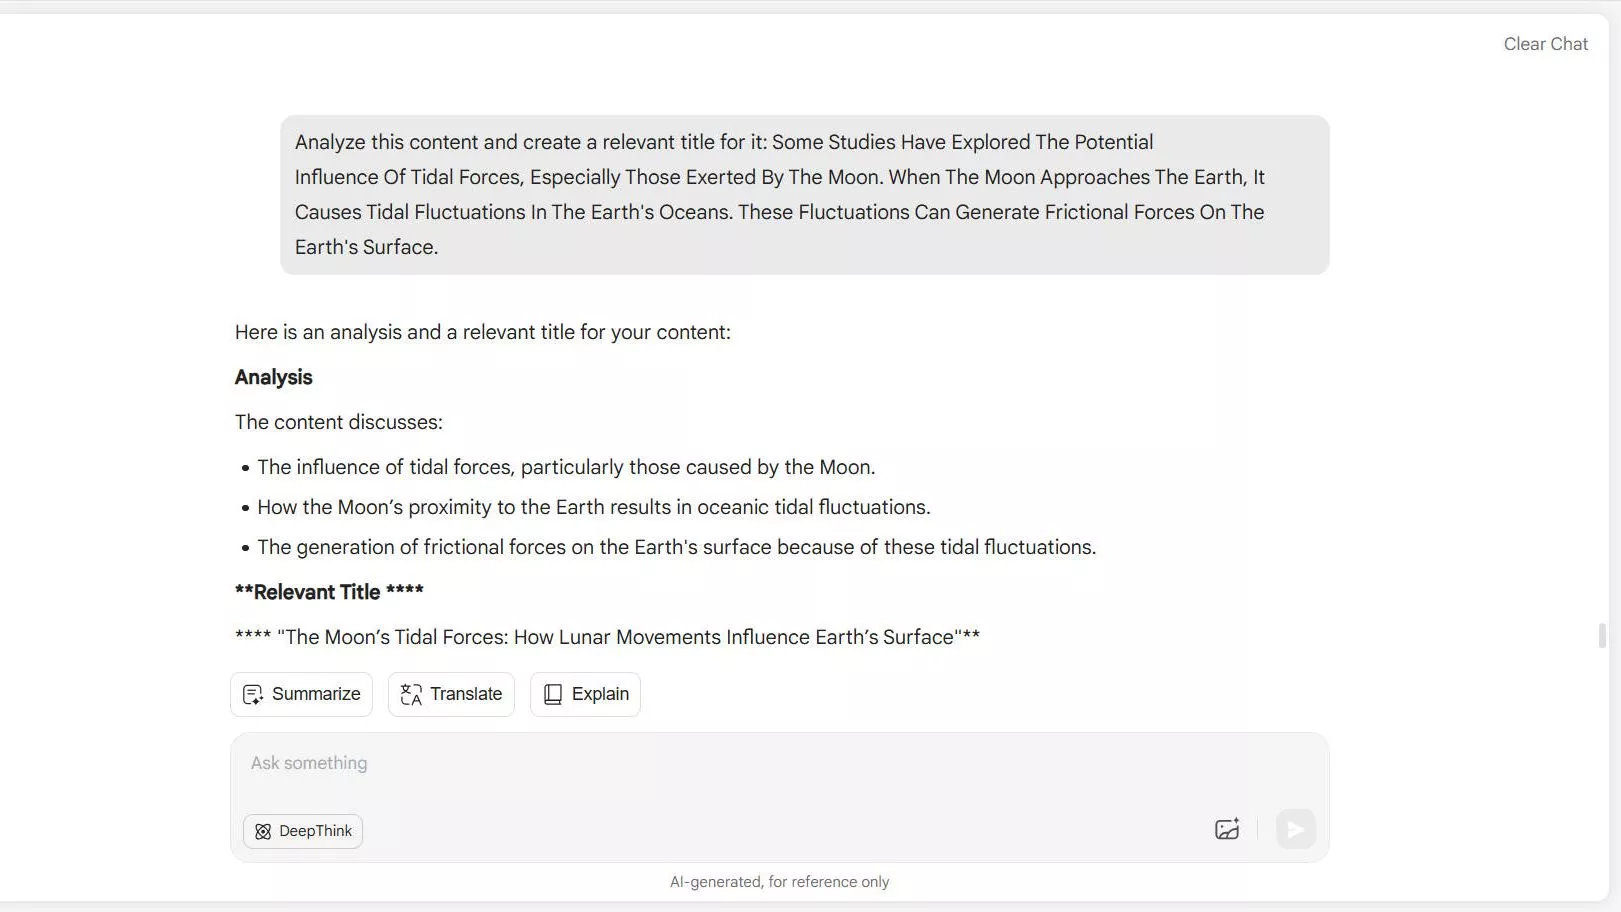Screen dimensions: 1621x912
Task: Click the bullet about frictional forces generation
Action: (x=676, y=547)
